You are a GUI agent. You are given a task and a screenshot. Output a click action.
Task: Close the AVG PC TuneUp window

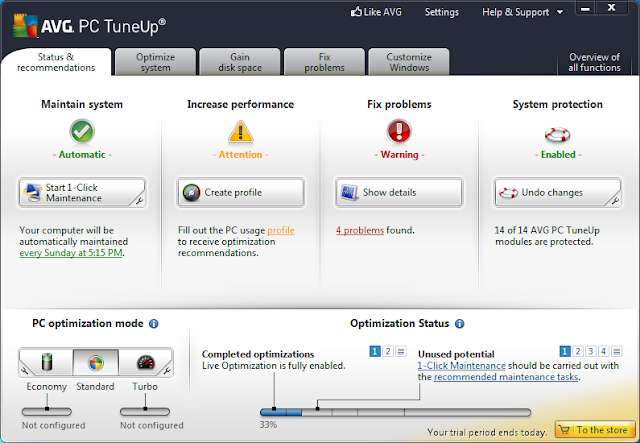(x=611, y=8)
